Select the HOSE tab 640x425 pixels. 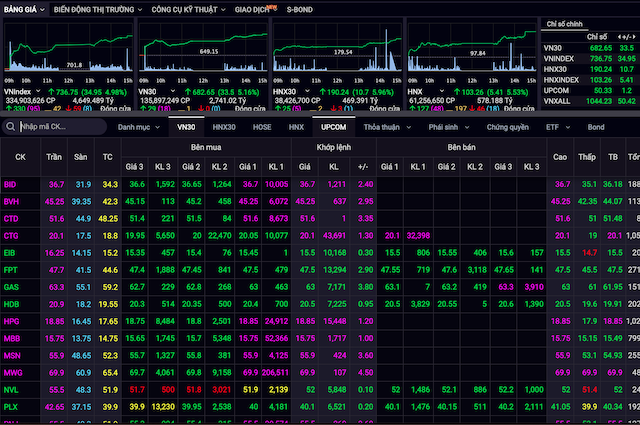pos(261,127)
